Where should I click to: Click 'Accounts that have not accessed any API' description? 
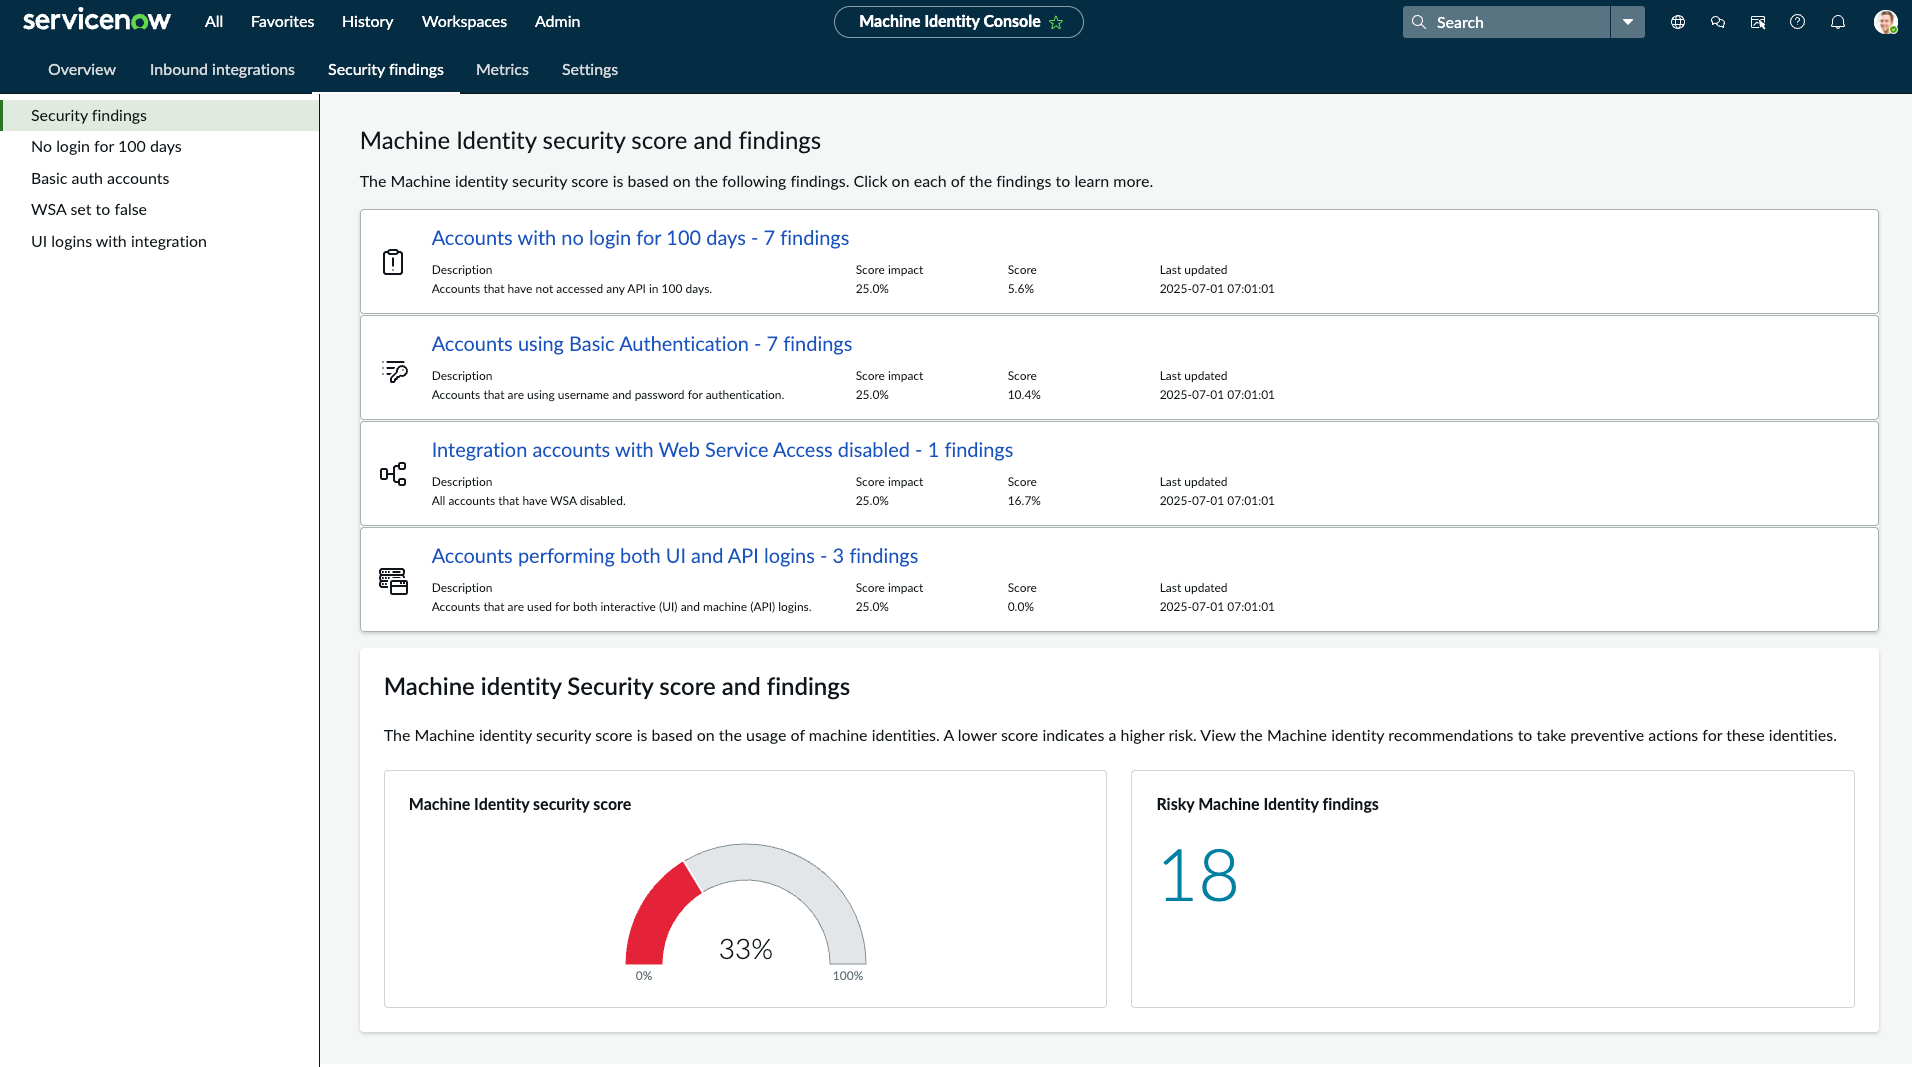pyautogui.click(x=572, y=289)
